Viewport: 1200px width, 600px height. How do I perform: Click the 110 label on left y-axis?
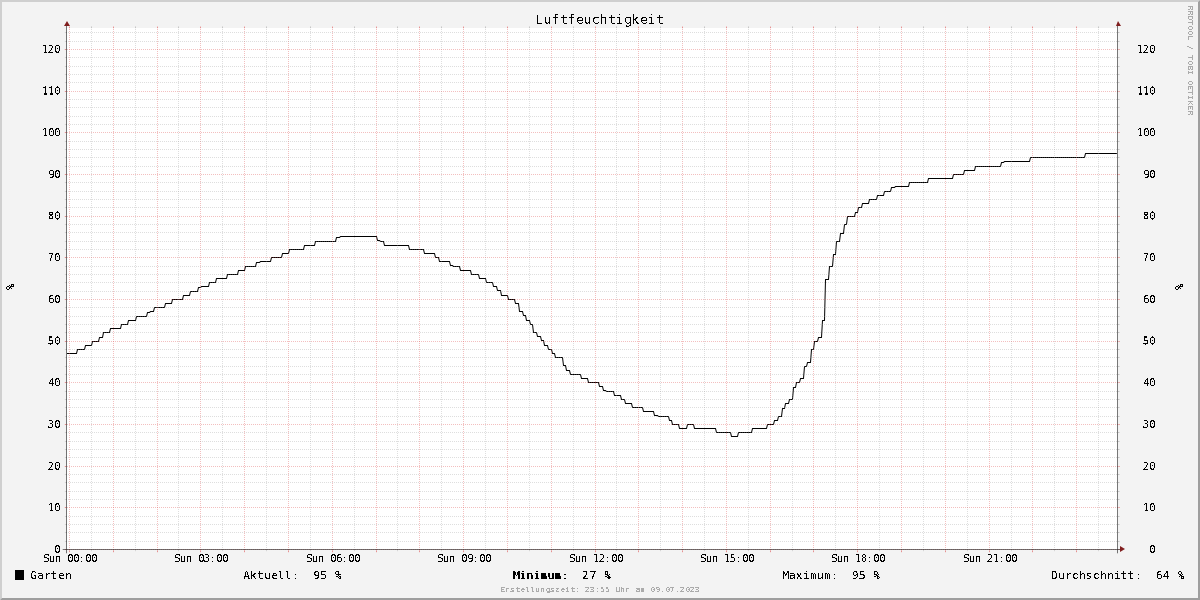[x=50, y=91]
